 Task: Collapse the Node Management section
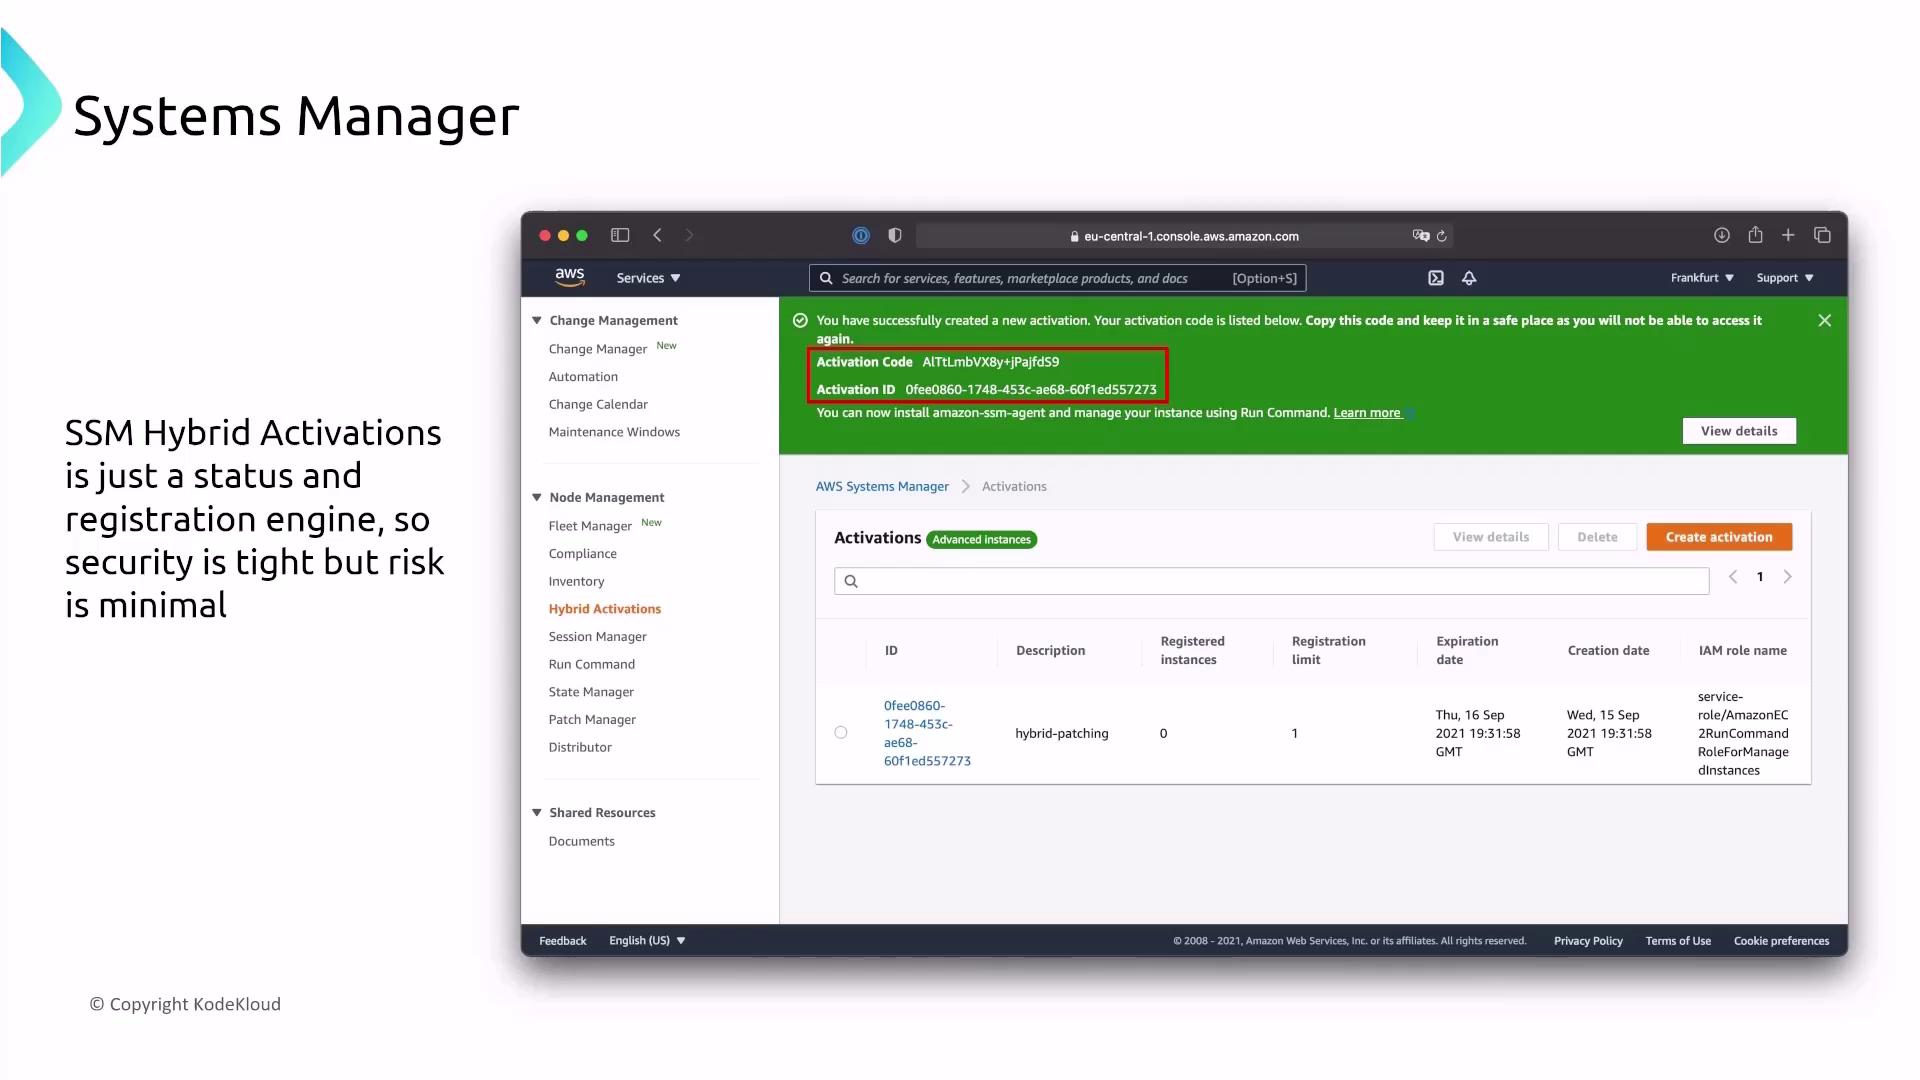click(x=537, y=497)
